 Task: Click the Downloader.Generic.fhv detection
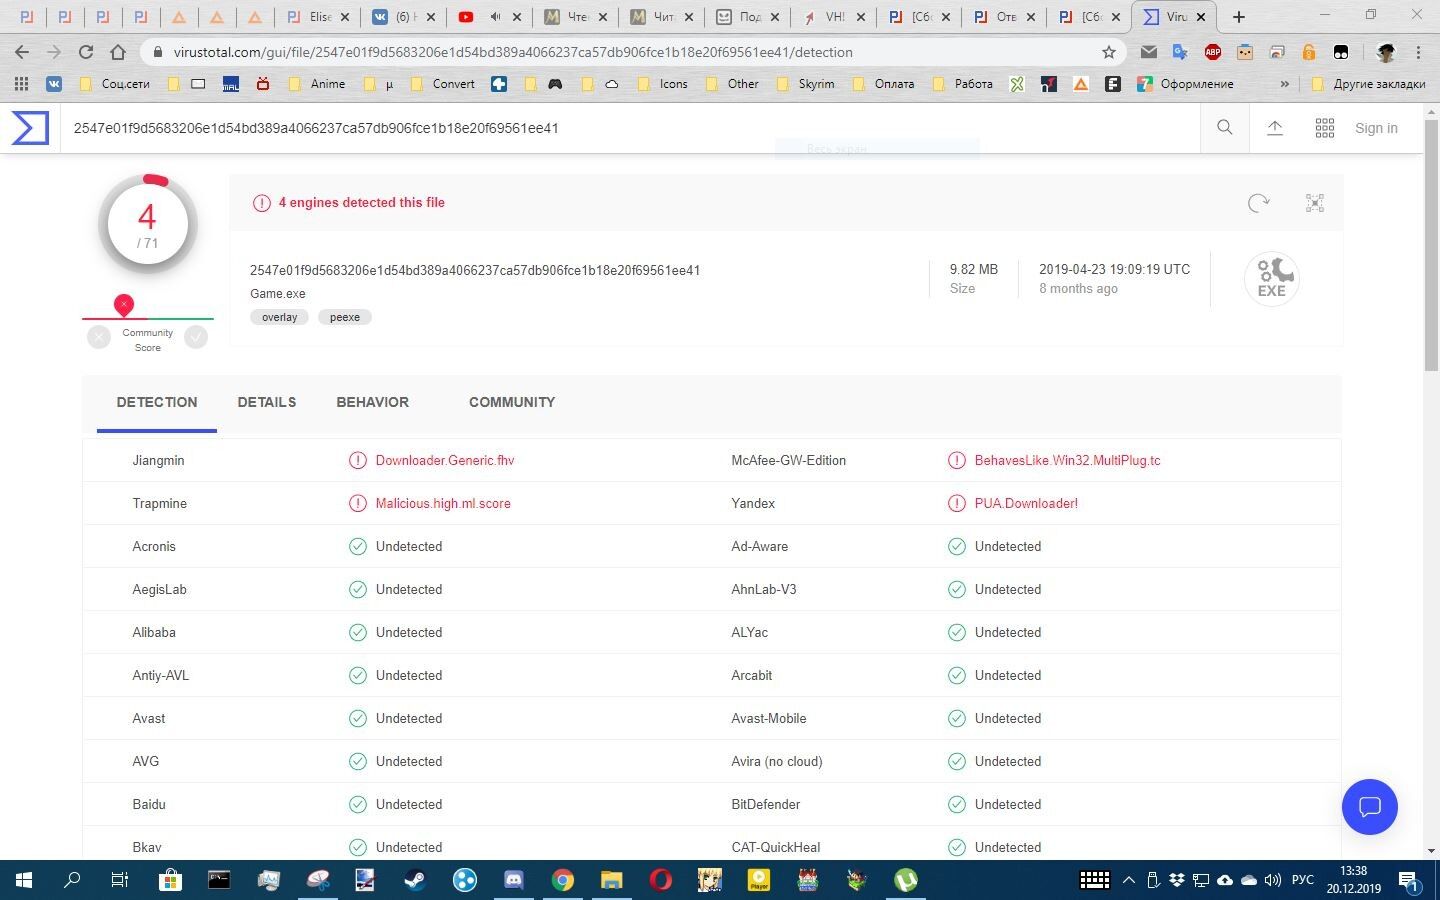coord(445,460)
